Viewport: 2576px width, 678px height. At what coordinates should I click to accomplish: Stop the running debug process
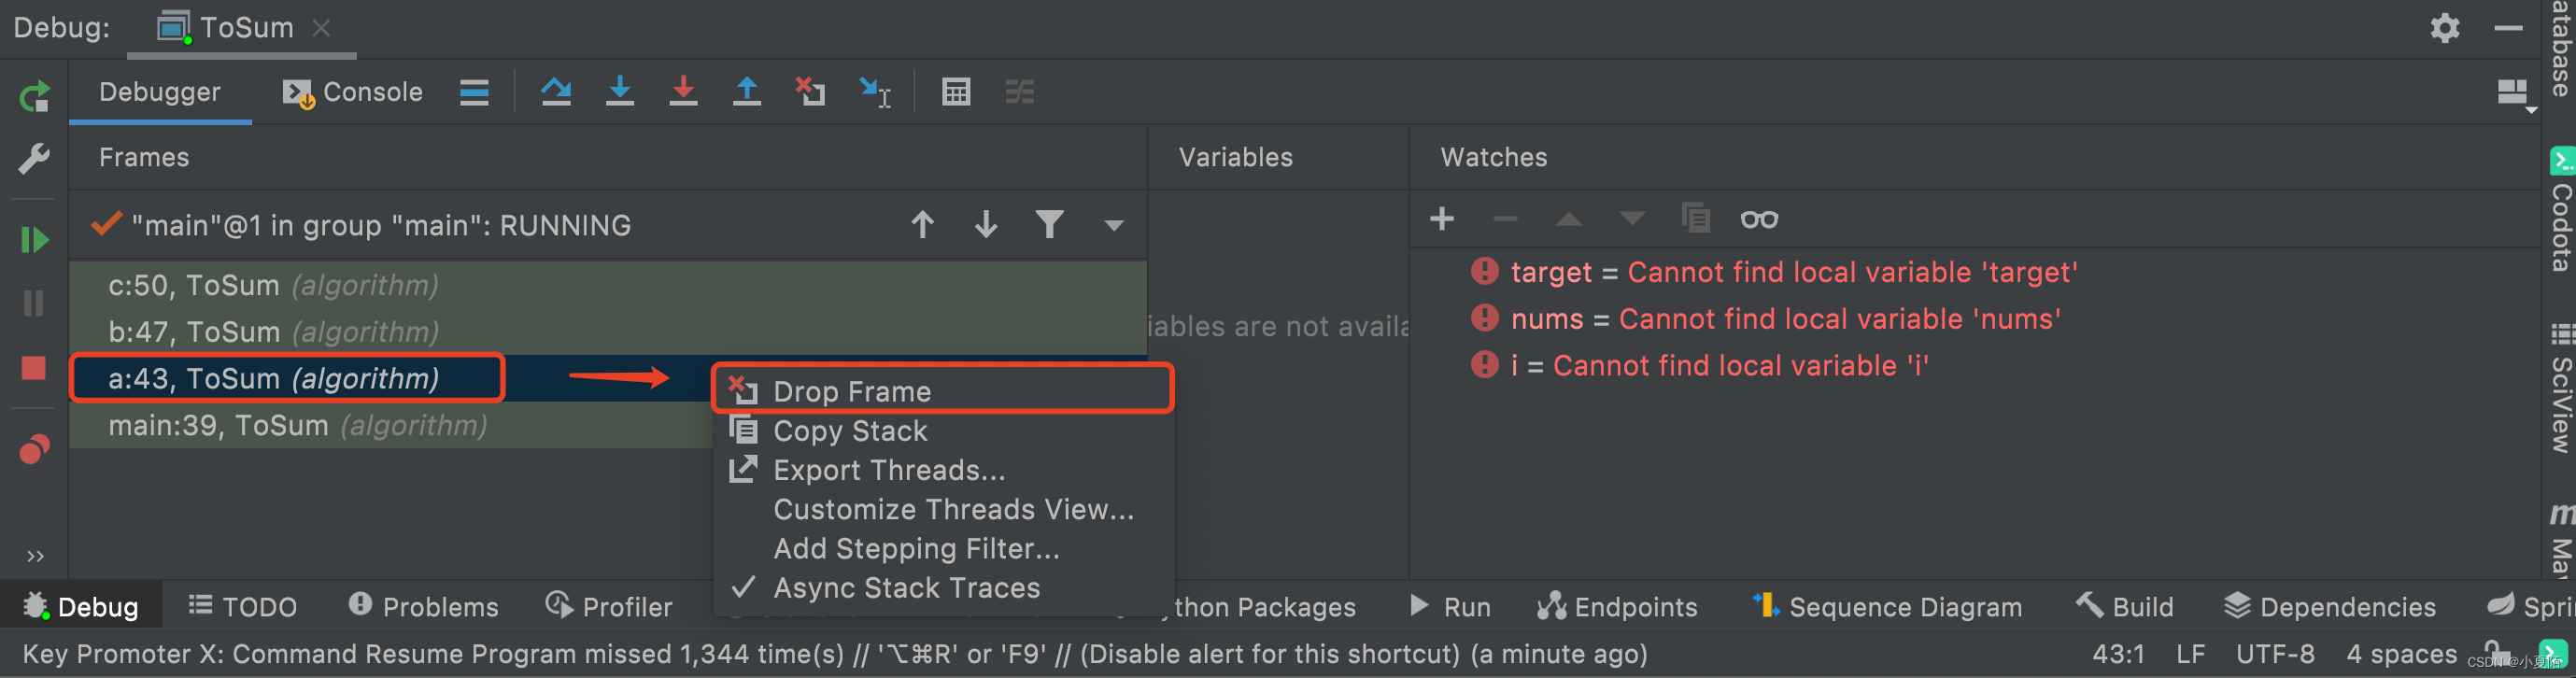[x=34, y=368]
